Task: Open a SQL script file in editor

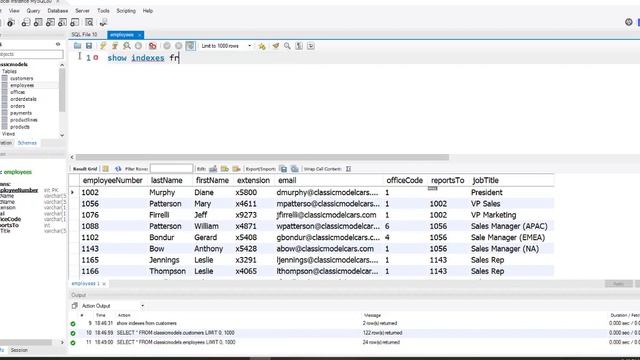Action: coord(77,46)
